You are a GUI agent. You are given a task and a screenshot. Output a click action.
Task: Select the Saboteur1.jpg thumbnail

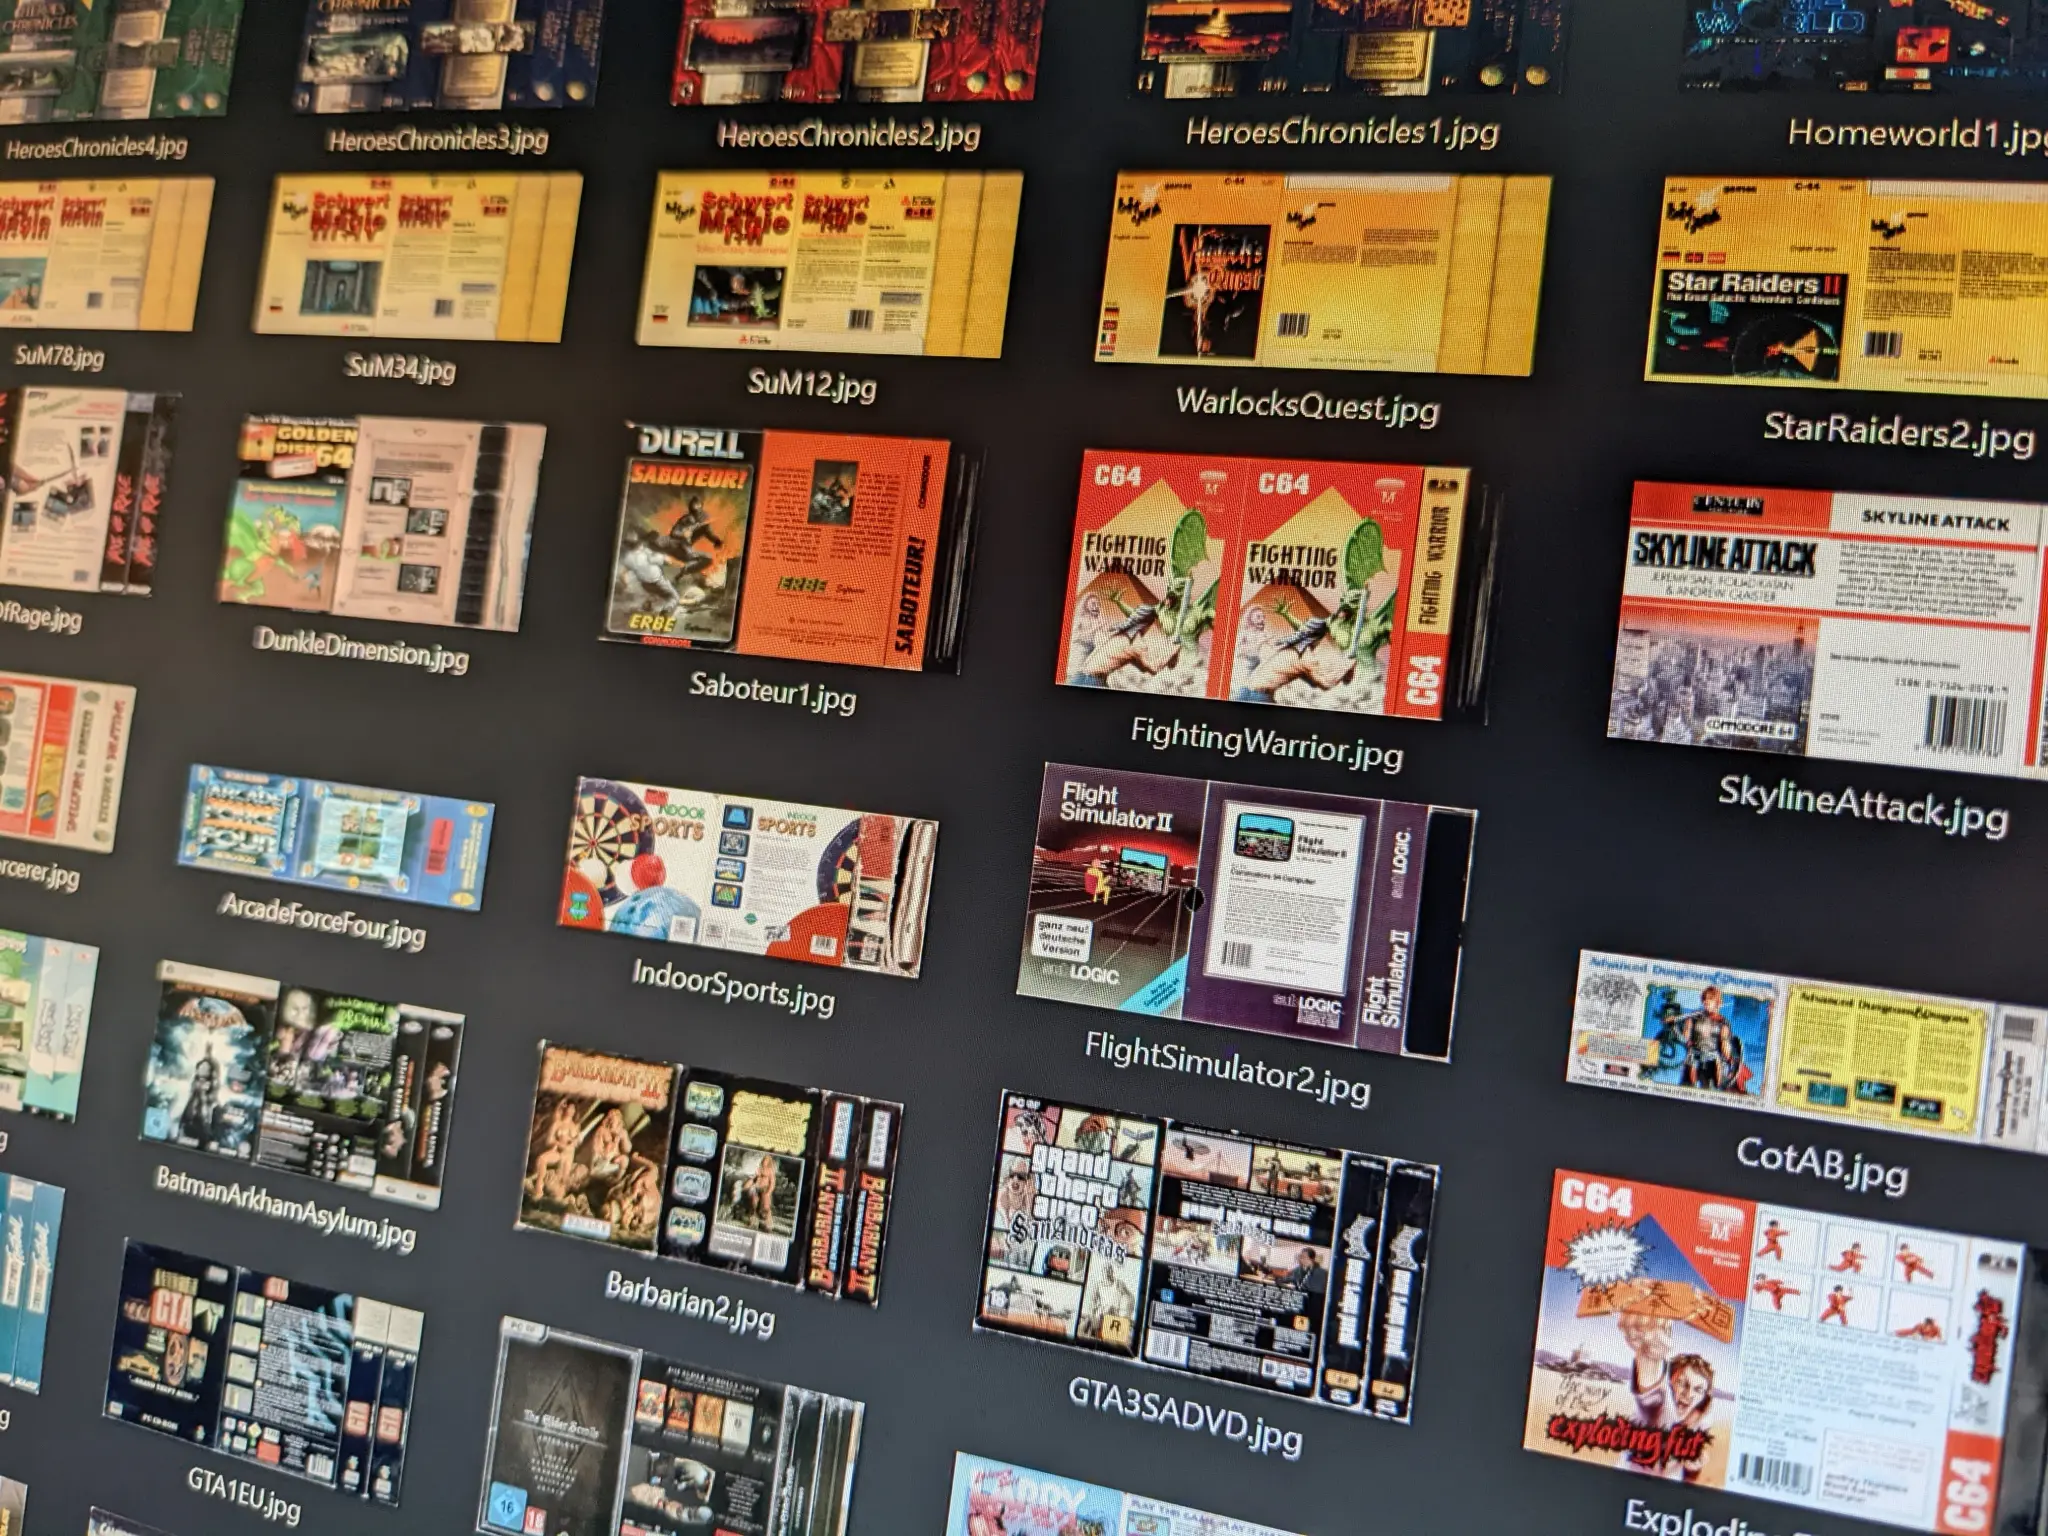(x=781, y=546)
